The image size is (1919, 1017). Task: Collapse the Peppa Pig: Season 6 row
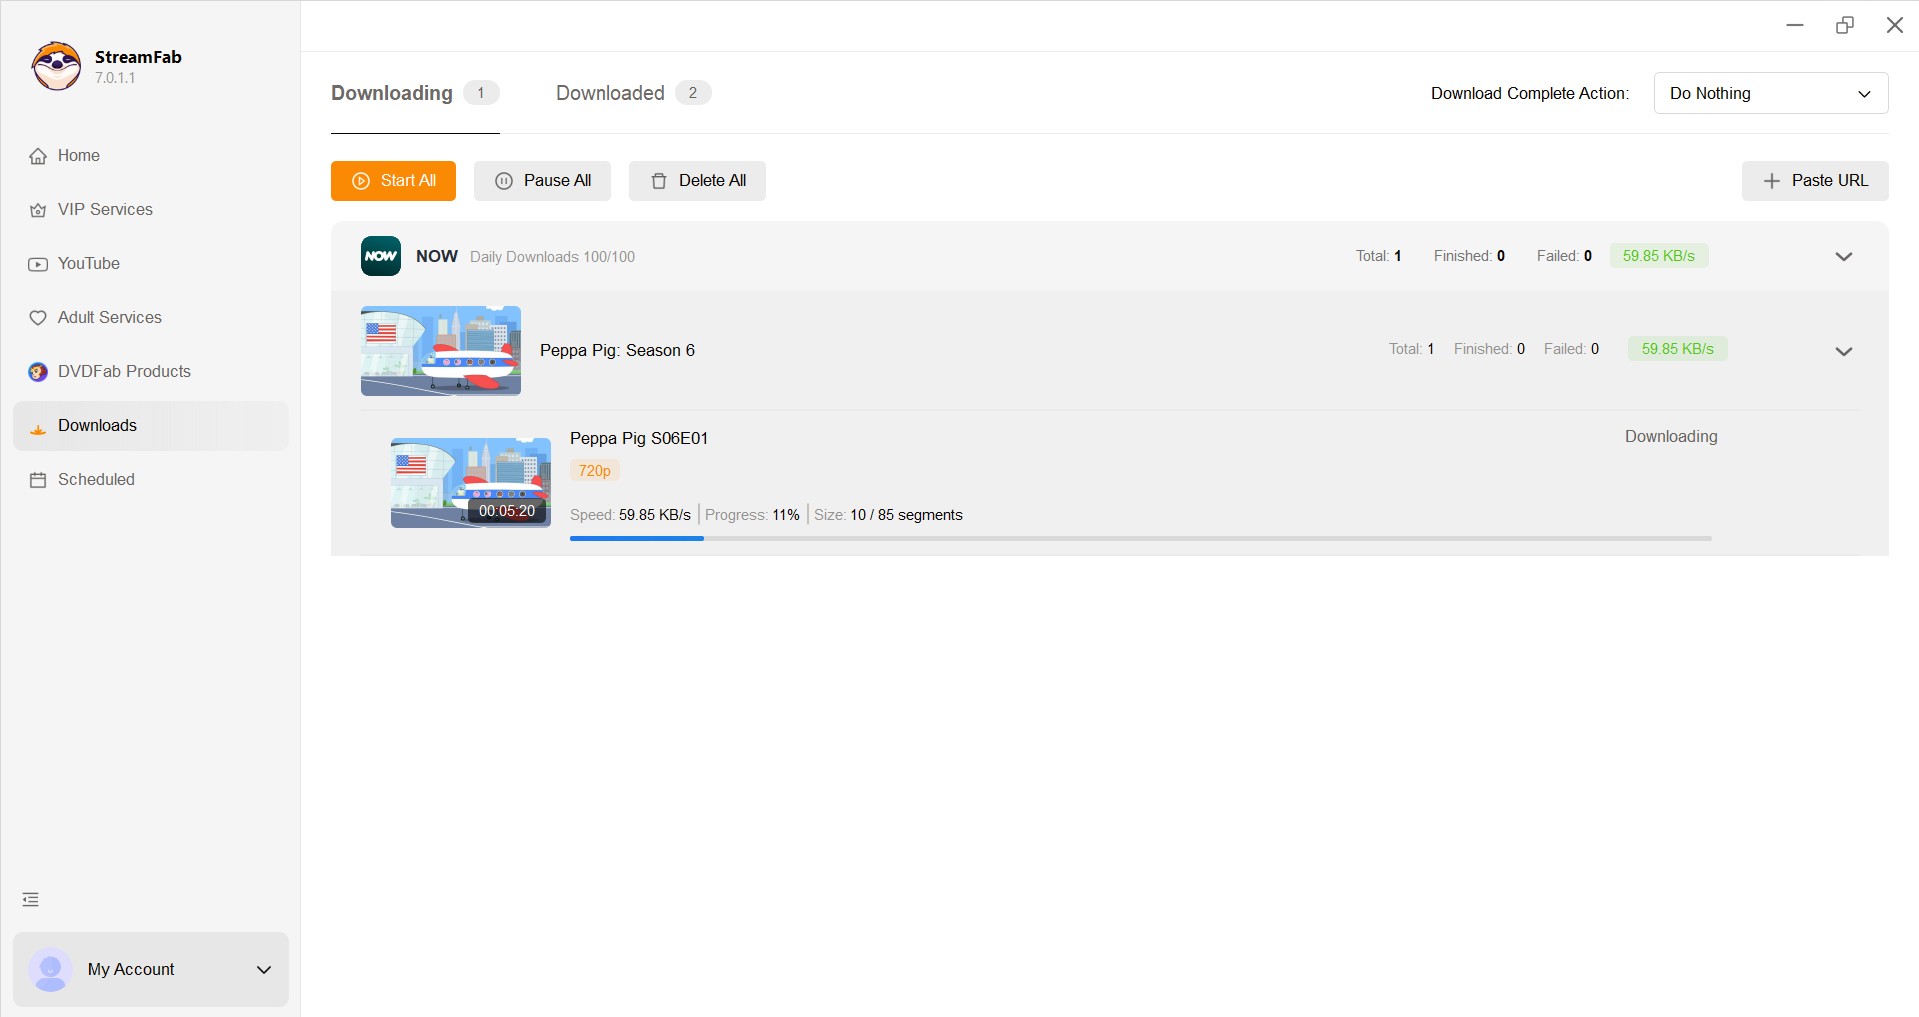click(x=1844, y=351)
